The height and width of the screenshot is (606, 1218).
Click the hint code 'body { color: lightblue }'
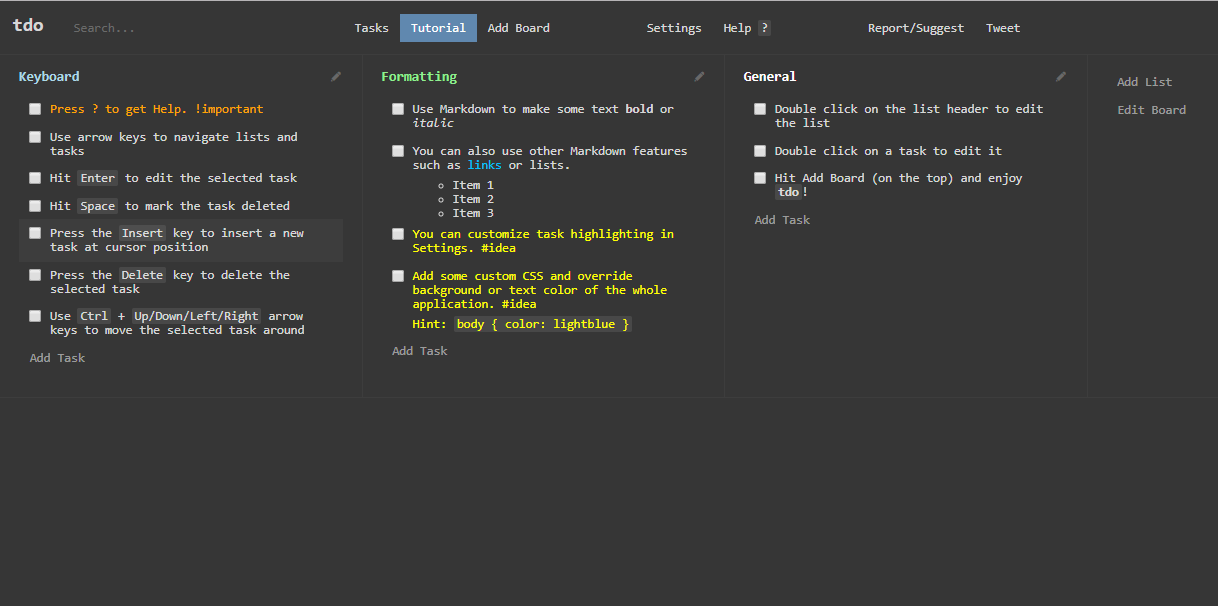[x=543, y=324]
